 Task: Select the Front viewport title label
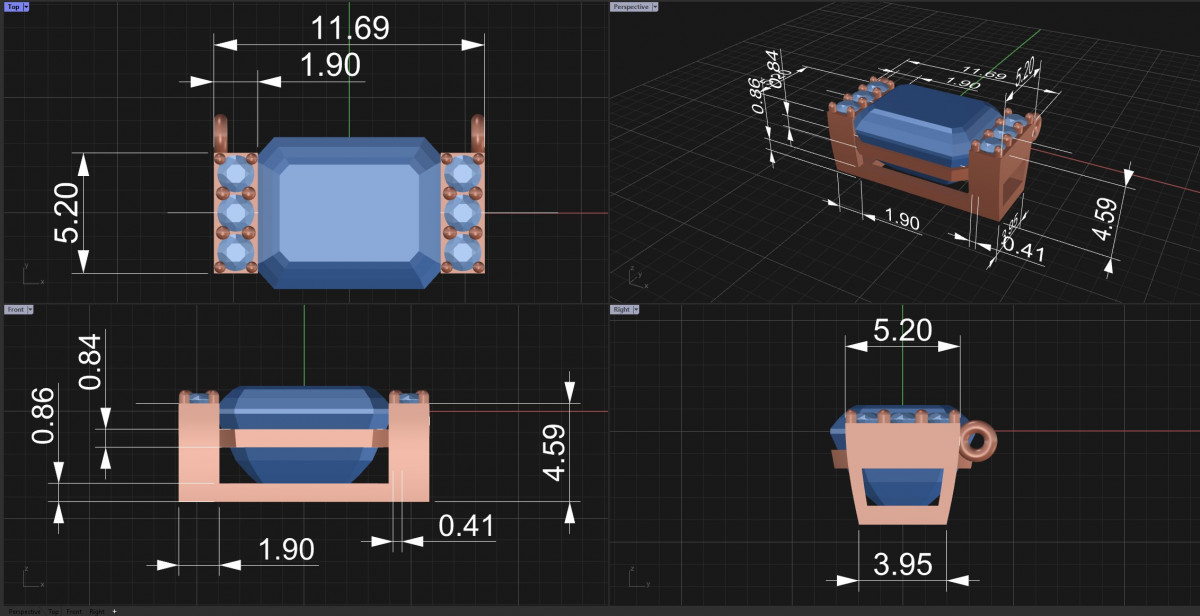15,310
